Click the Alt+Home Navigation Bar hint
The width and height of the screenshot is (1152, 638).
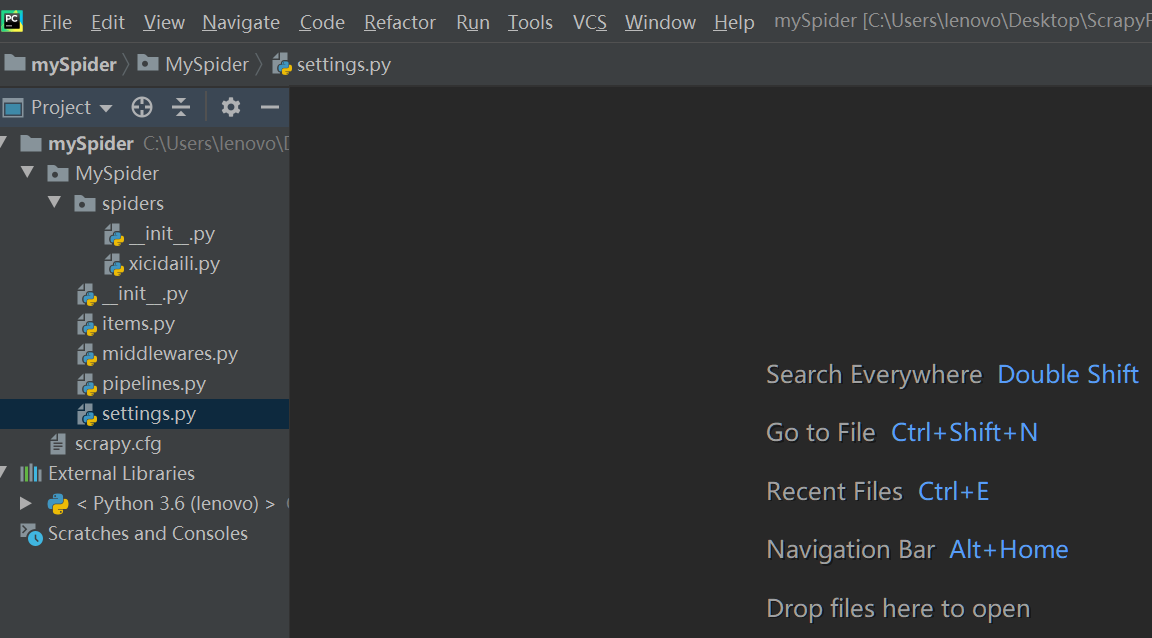(1009, 550)
